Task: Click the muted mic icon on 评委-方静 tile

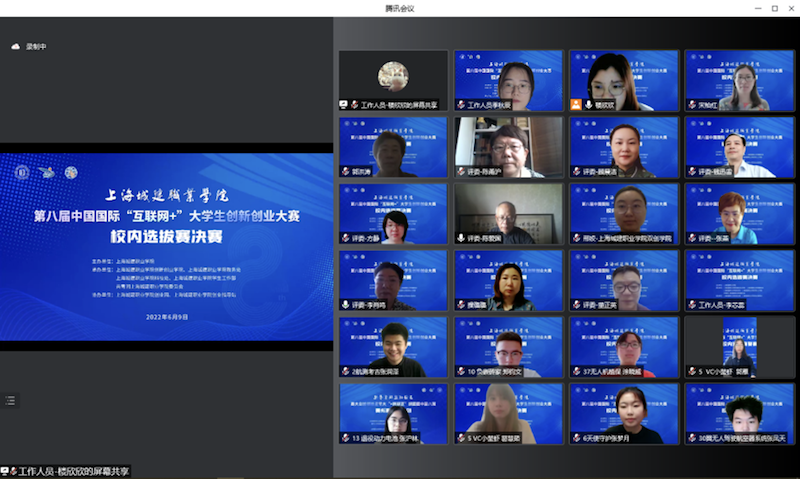Action: pos(346,238)
